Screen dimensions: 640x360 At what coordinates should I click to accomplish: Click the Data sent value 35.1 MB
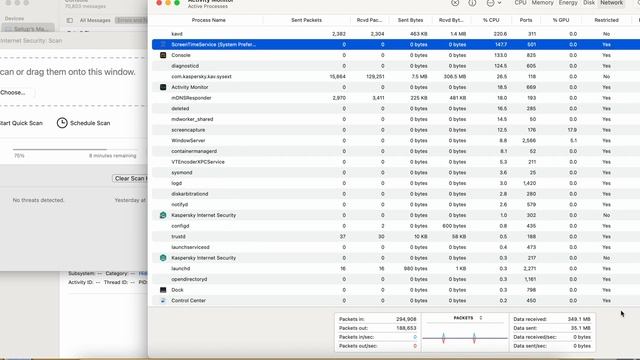[x=580, y=328]
